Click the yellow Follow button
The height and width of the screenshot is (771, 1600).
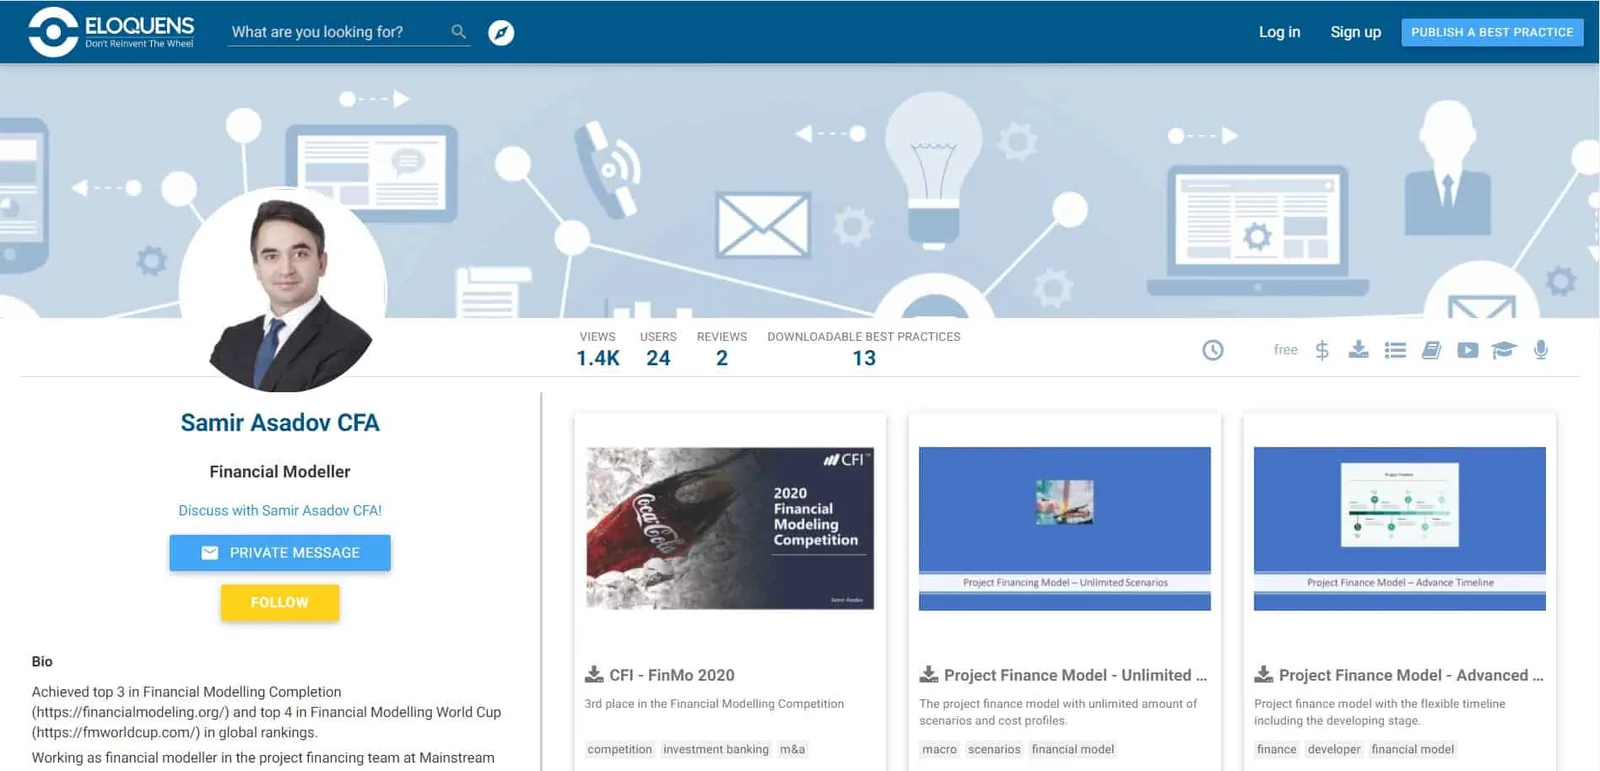[x=280, y=603]
